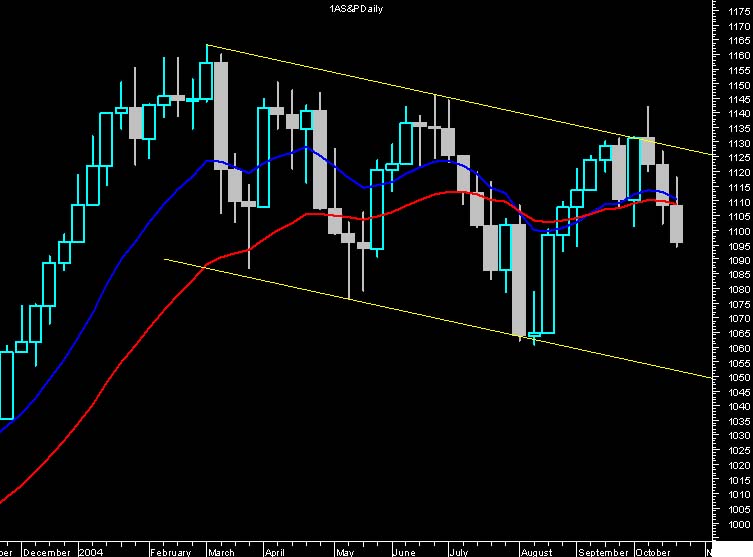This screenshot has height=557, width=753.
Task: Click the chart title 1AS&PDaily
Action: pyautogui.click(x=356, y=9)
